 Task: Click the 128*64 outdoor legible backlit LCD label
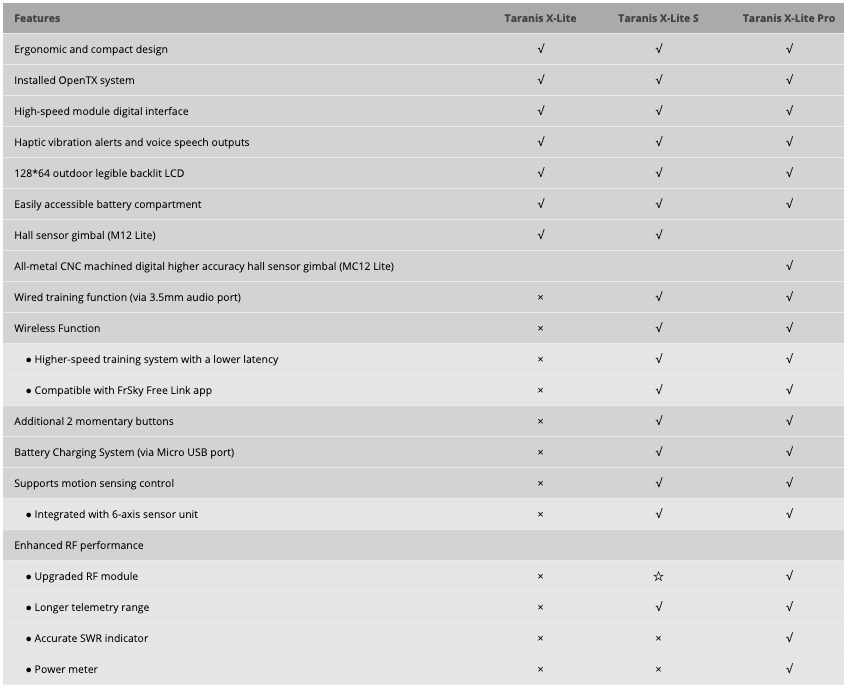click(99, 173)
